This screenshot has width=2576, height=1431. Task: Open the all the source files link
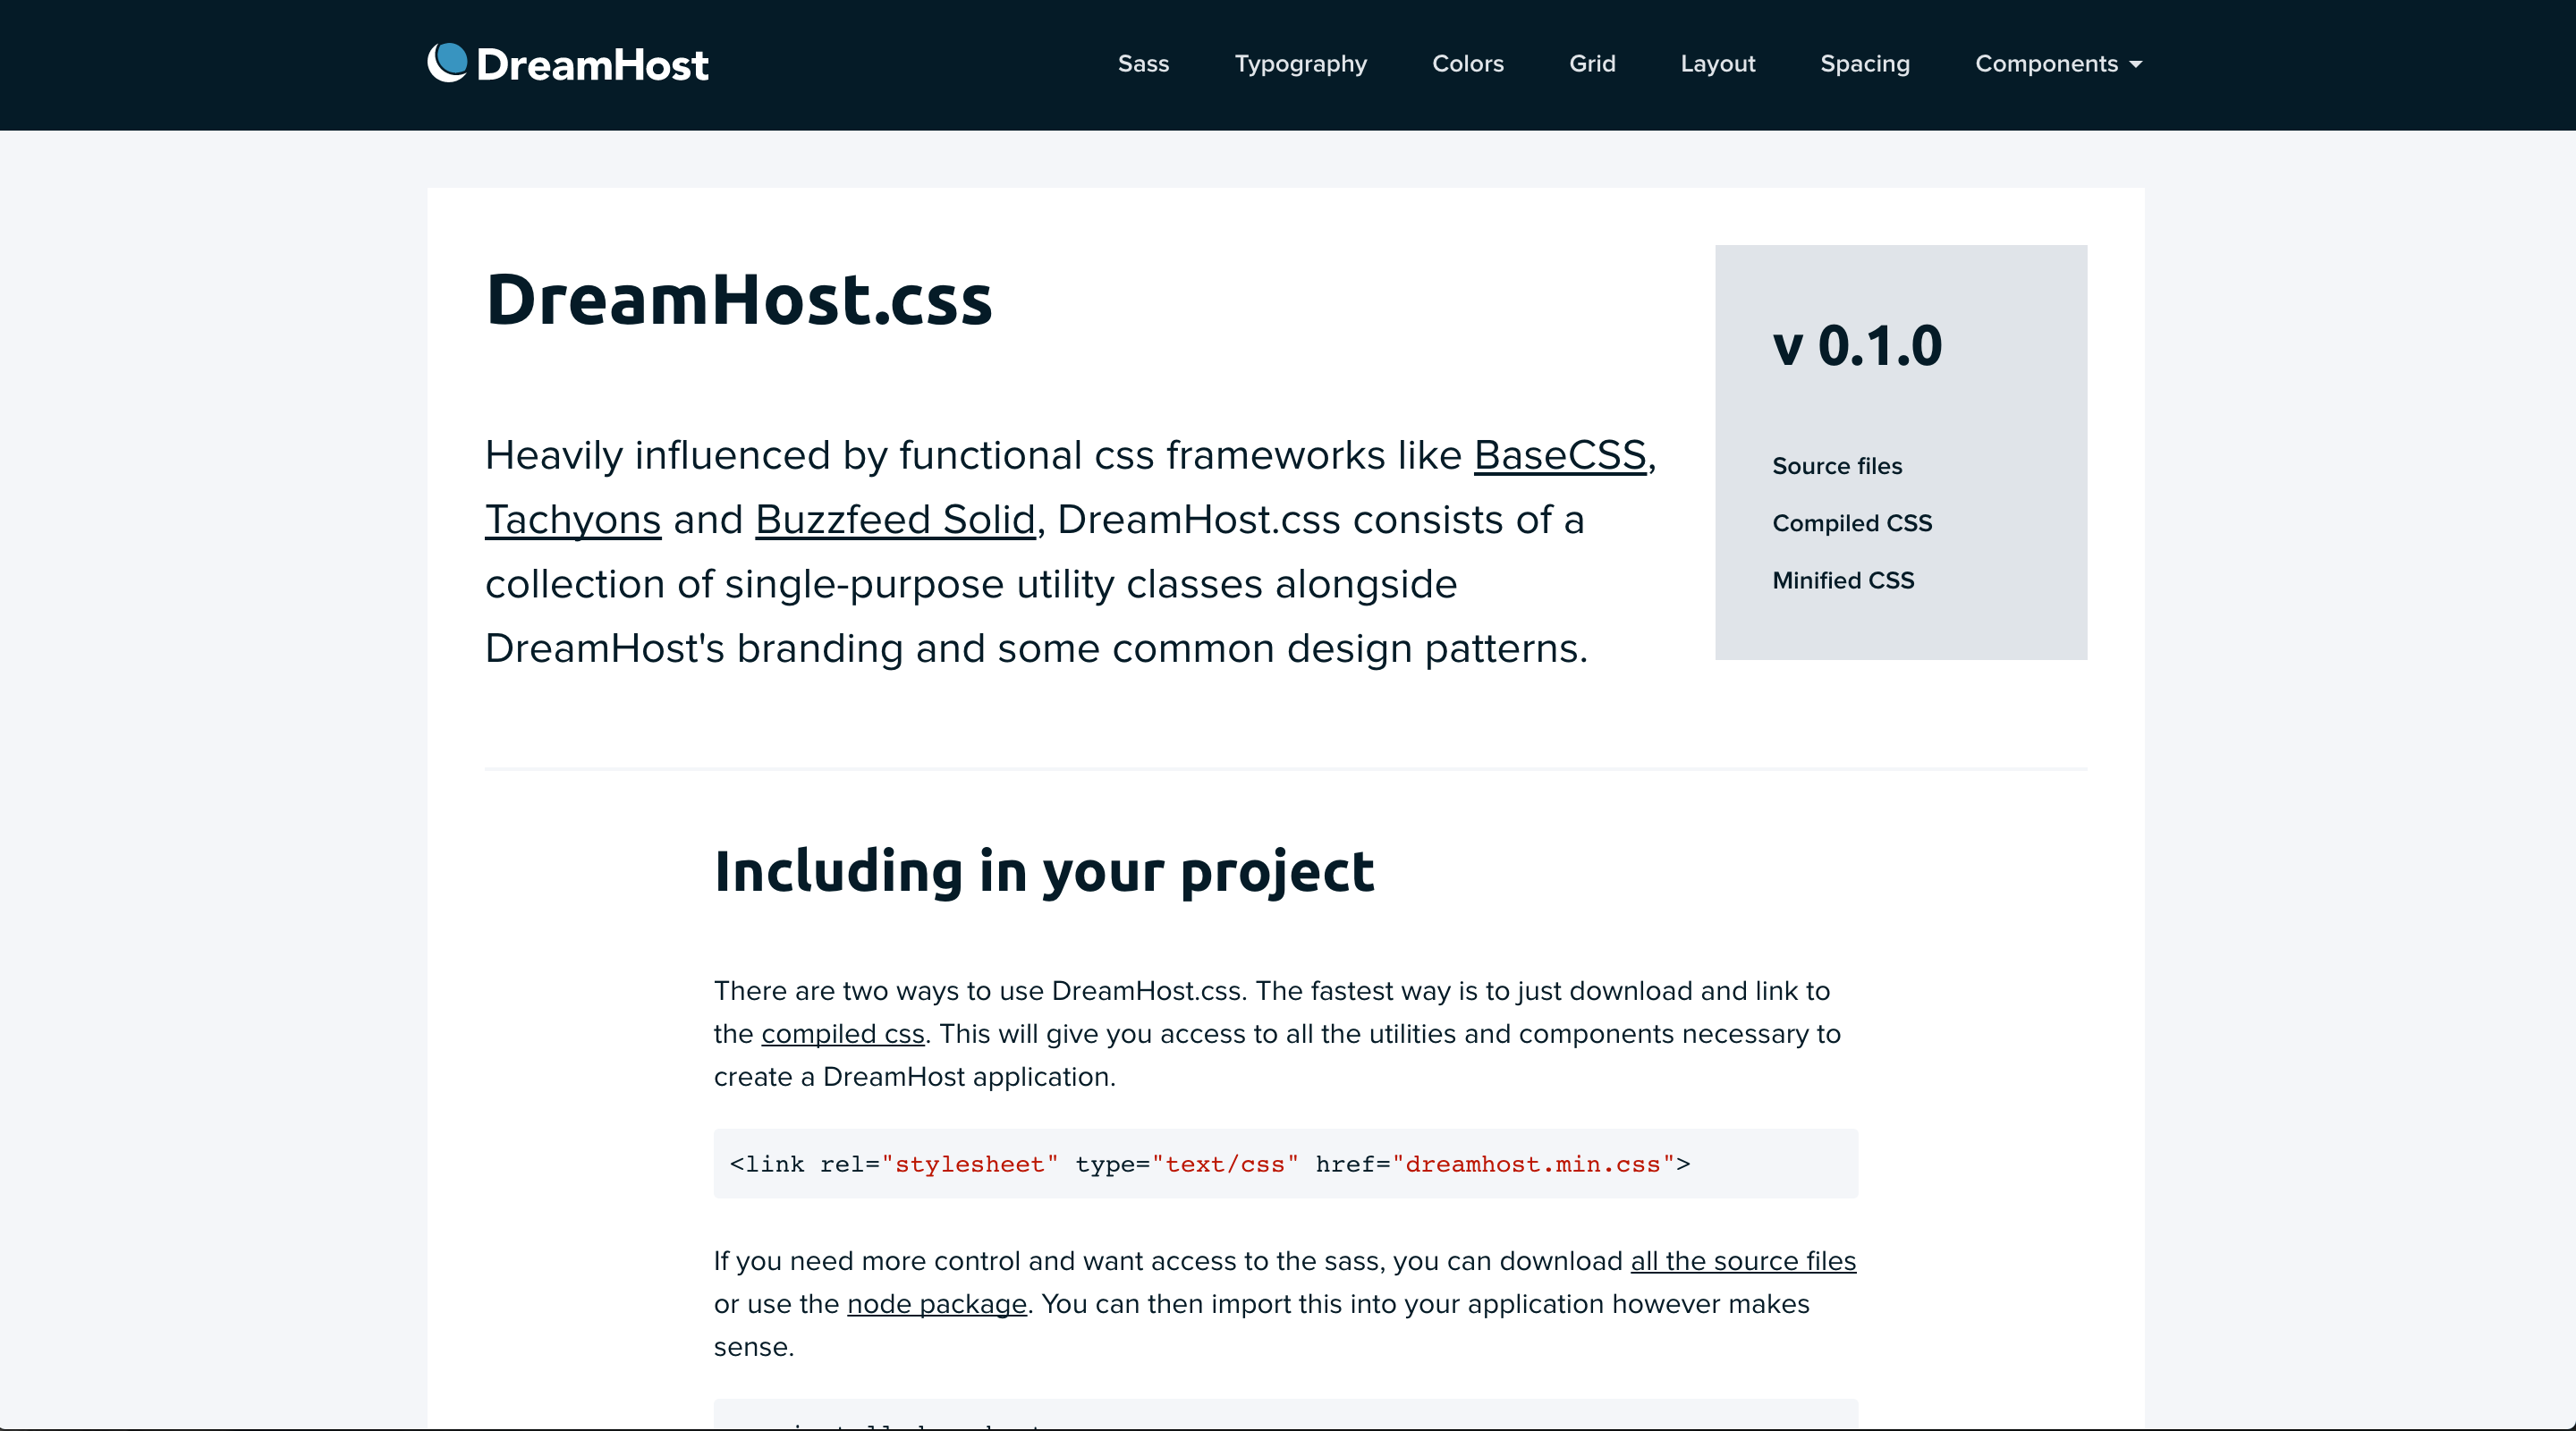(x=1742, y=1261)
